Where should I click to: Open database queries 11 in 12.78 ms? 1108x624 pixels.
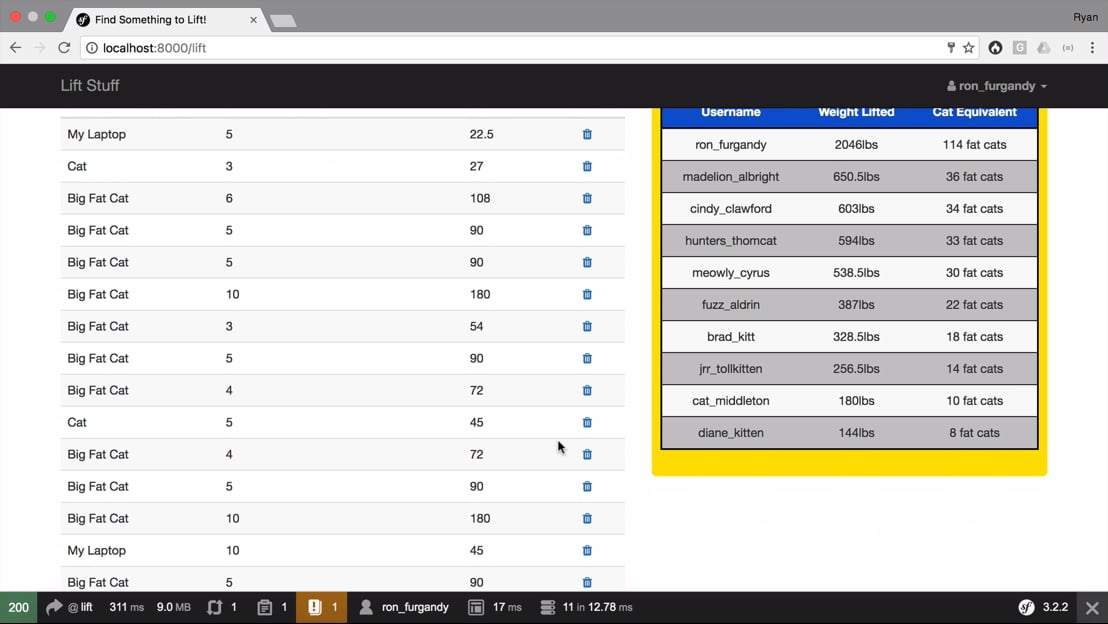(587, 607)
